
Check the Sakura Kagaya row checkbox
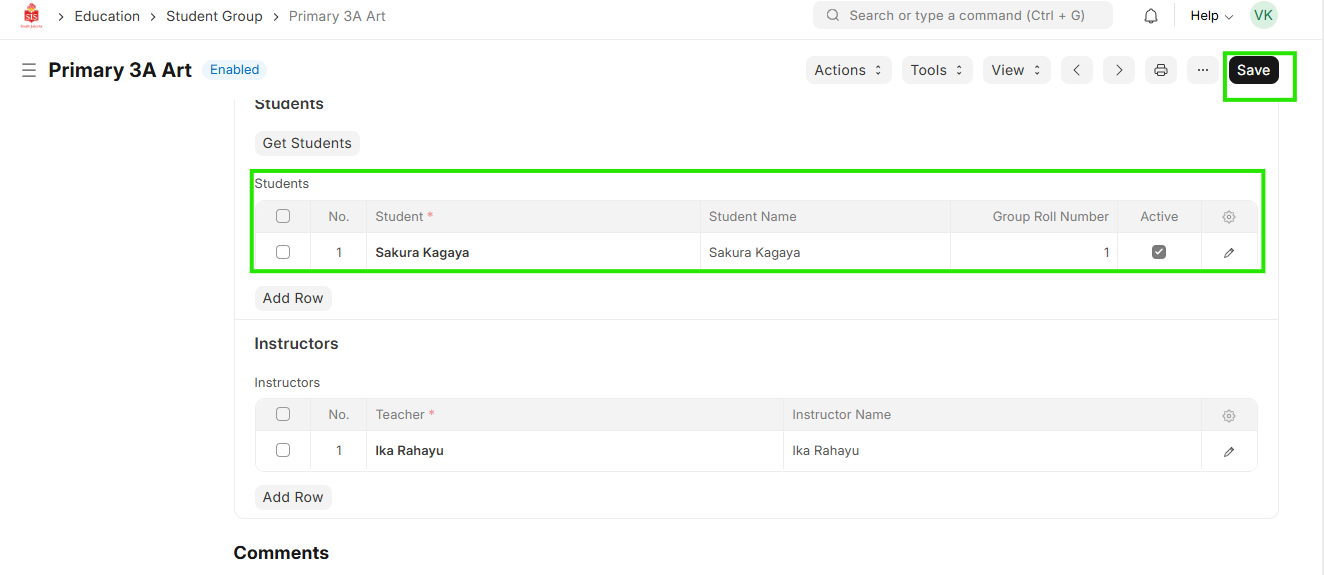pos(283,252)
